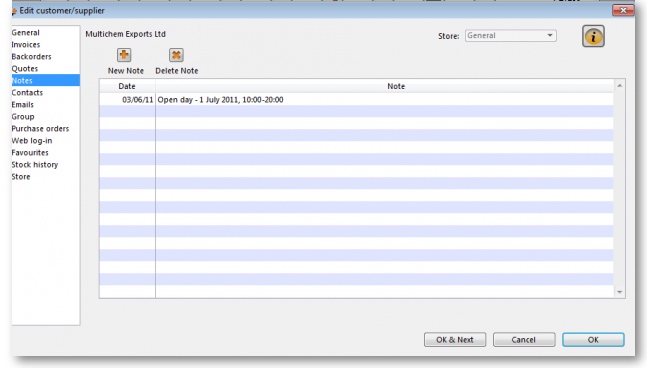The width and height of the screenshot is (647, 368).
Task: Open the Backorders section
Action: 31,57
